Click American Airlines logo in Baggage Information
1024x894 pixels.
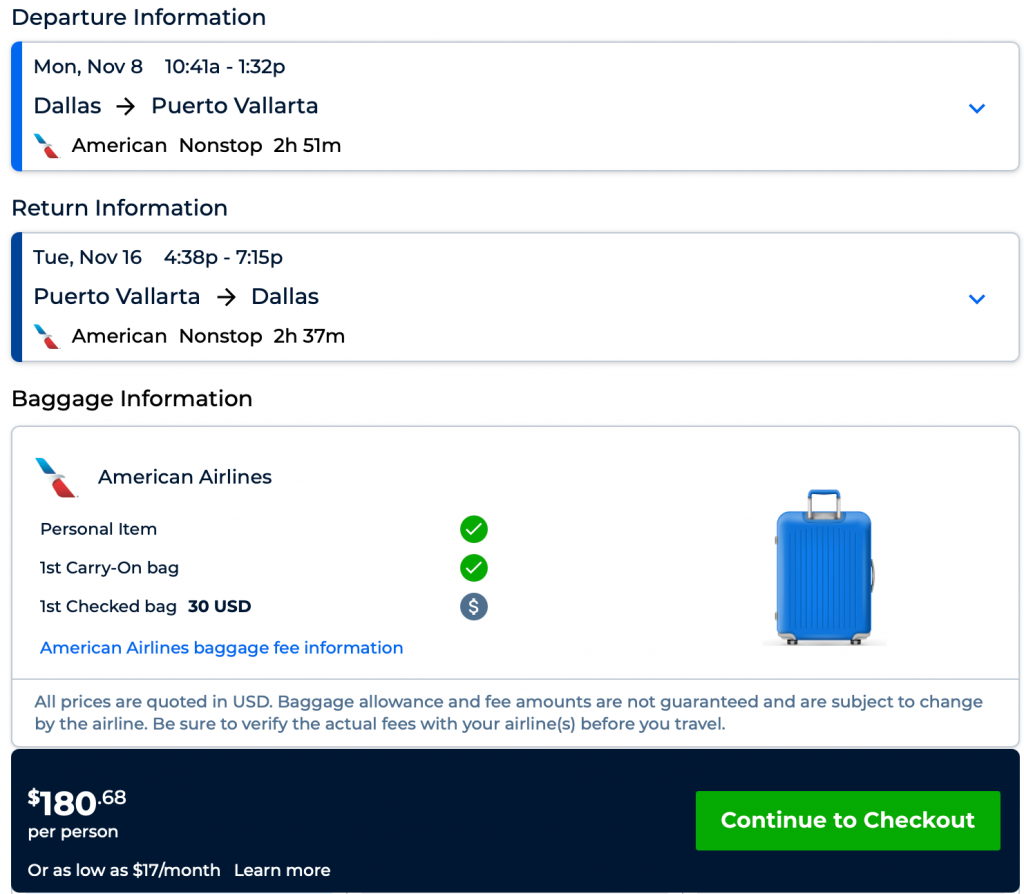click(x=57, y=478)
